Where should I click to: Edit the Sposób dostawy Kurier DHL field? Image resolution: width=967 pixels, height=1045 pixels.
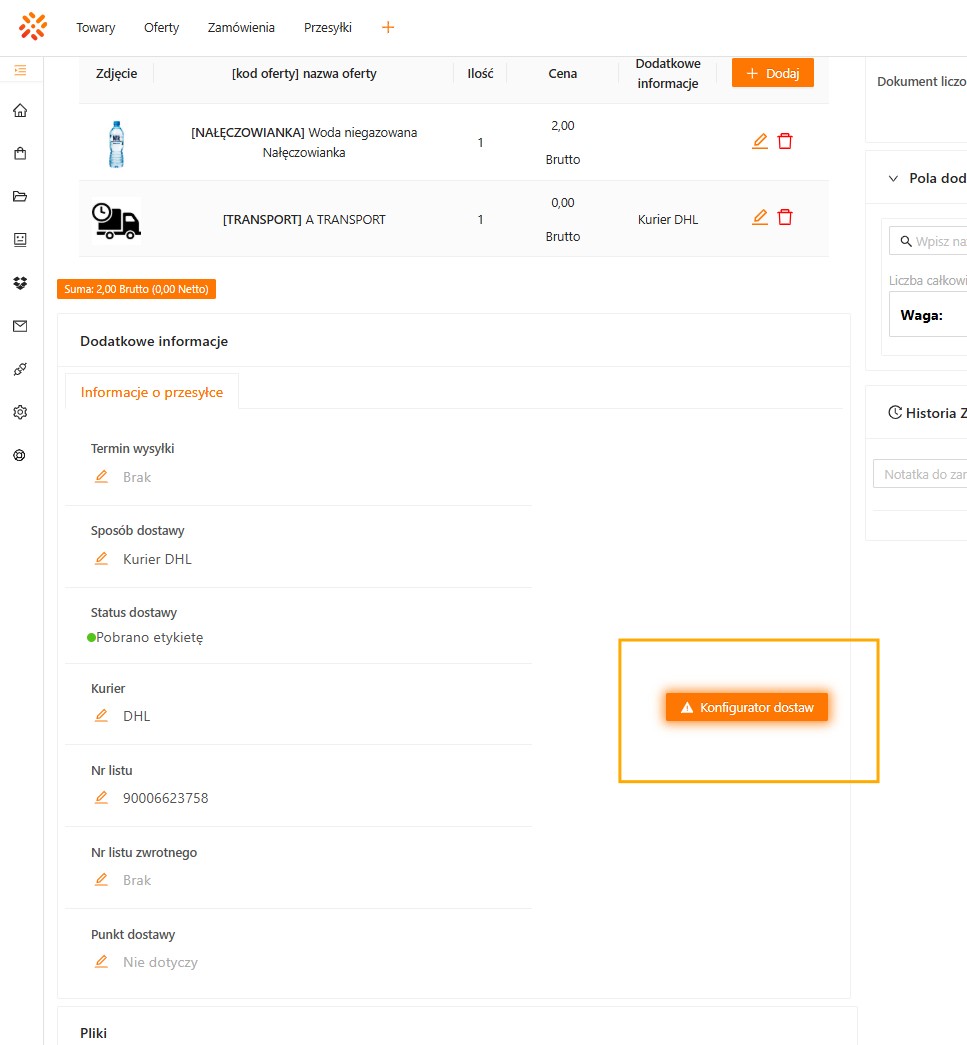tap(101, 559)
